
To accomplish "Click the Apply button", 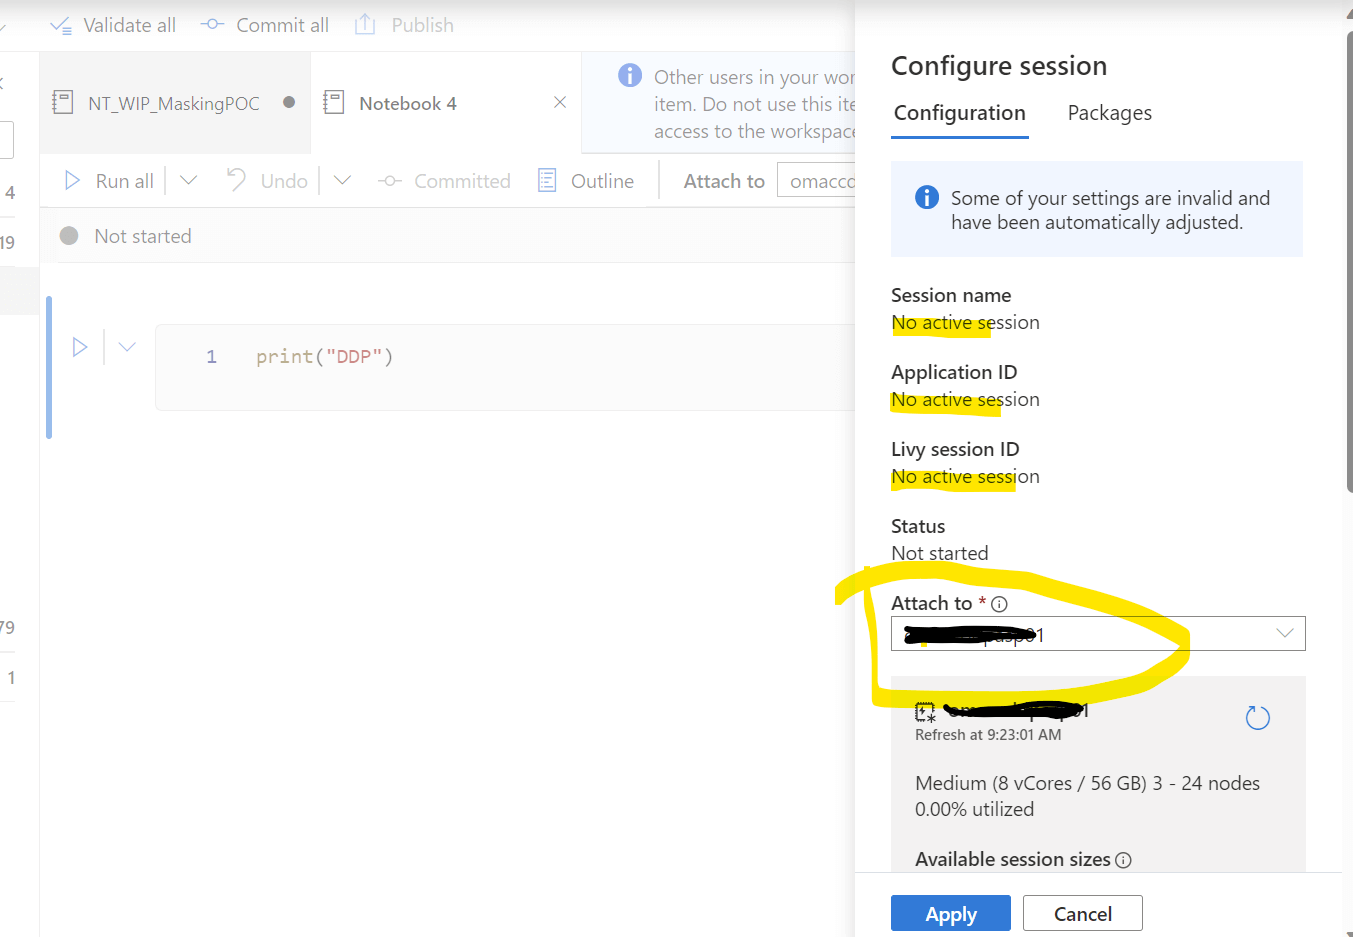I will [x=950, y=914].
